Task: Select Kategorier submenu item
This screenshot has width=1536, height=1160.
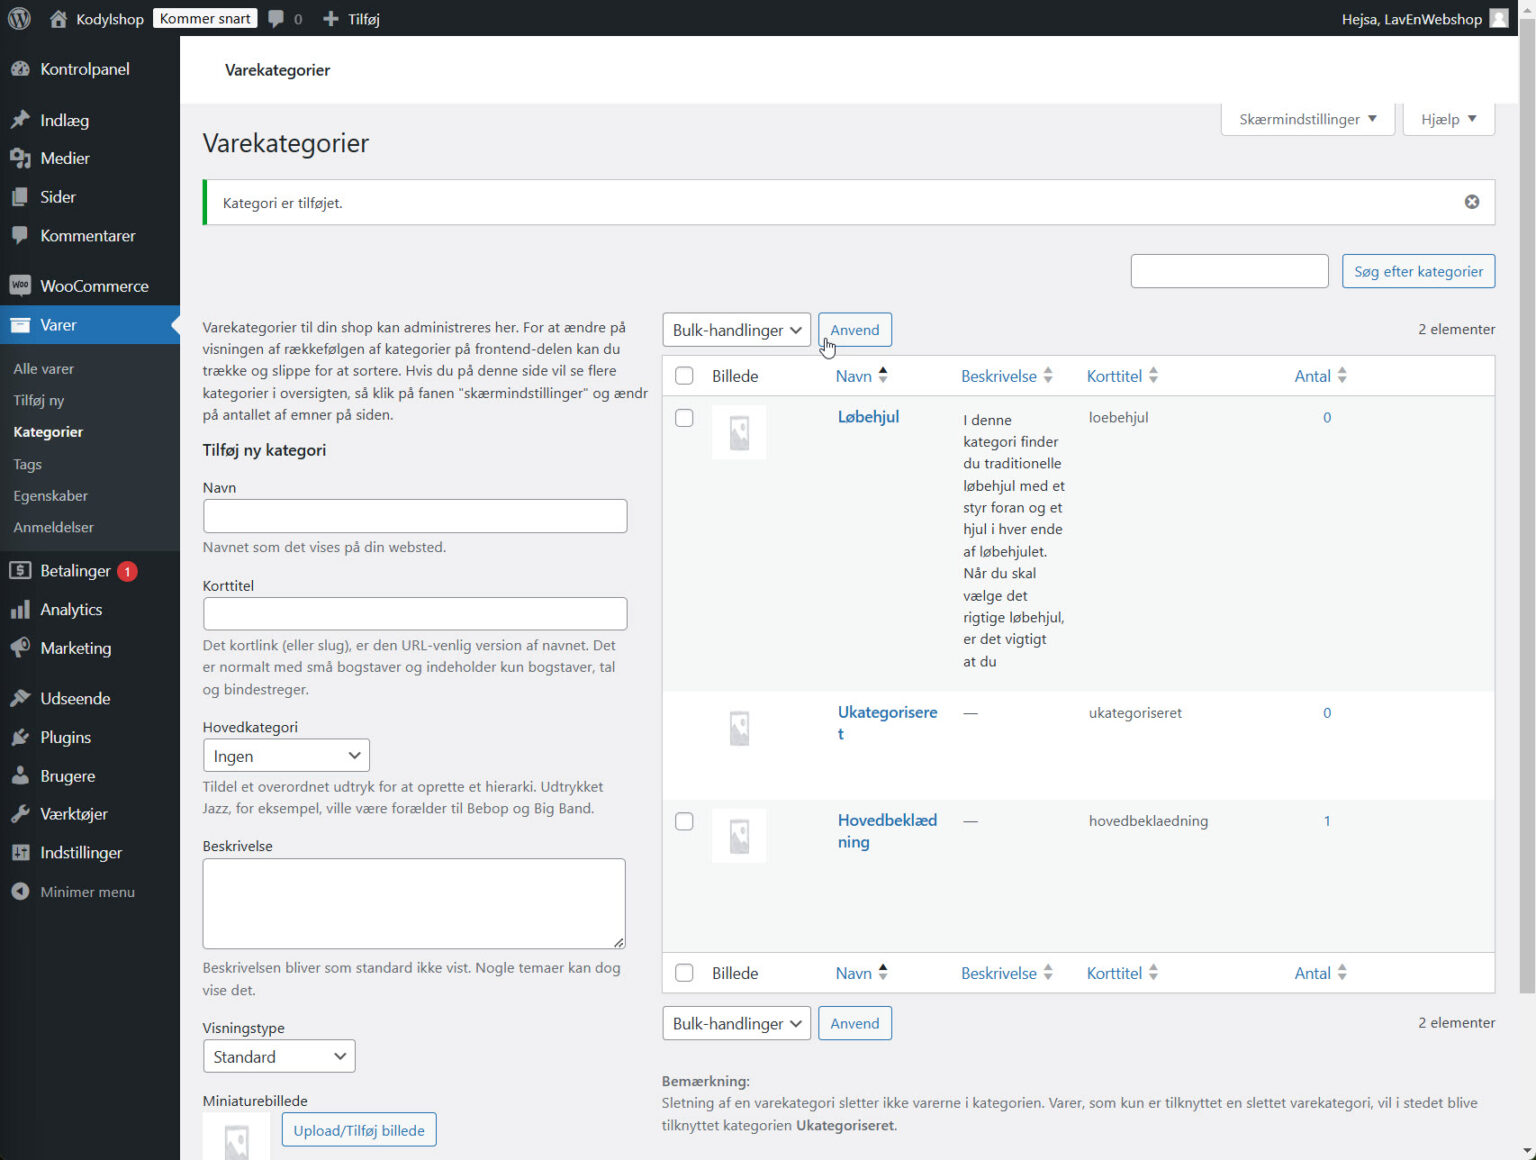Action: (x=48, y=433)
